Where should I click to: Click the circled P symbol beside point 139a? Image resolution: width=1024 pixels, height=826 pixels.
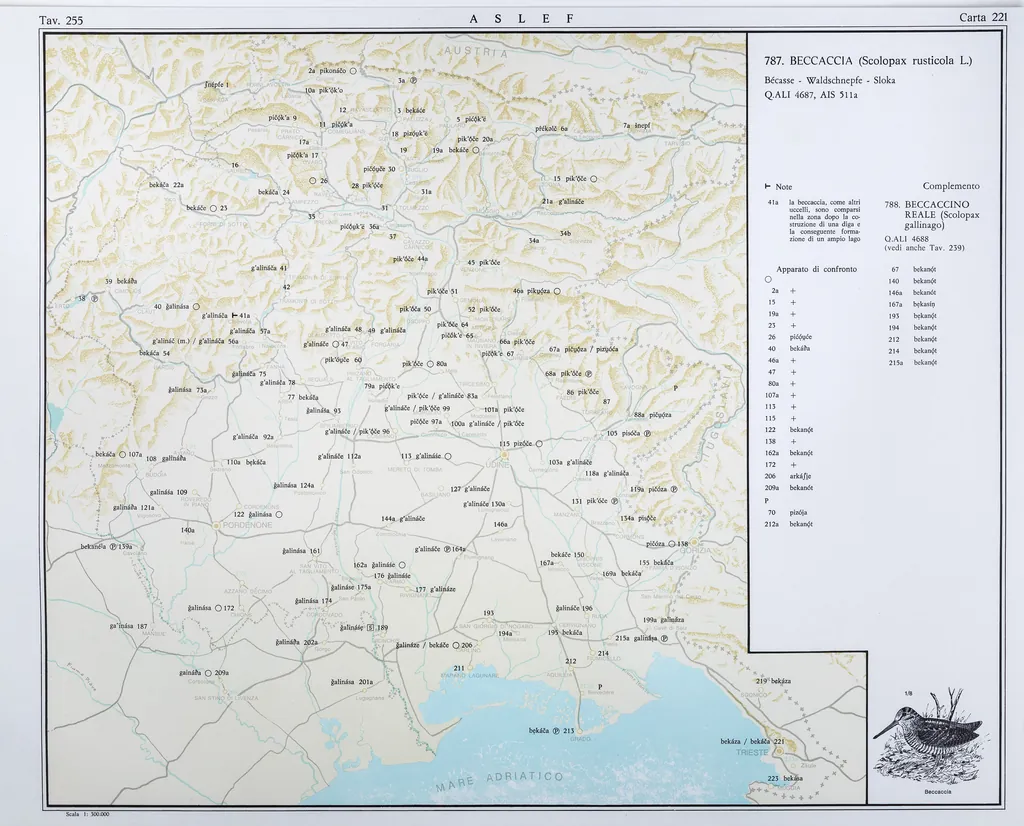point(114,547)
